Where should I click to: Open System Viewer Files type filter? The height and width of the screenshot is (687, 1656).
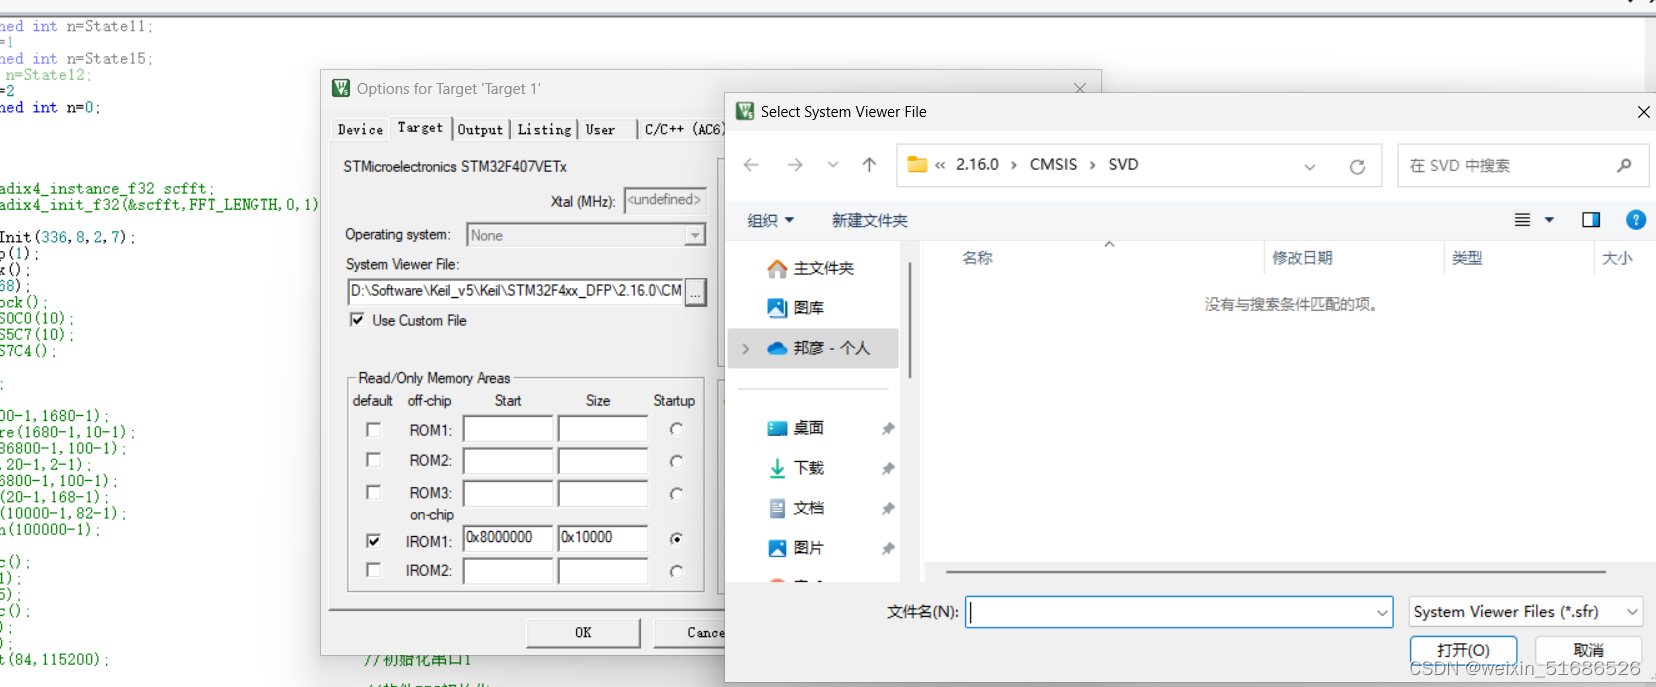1525,611
